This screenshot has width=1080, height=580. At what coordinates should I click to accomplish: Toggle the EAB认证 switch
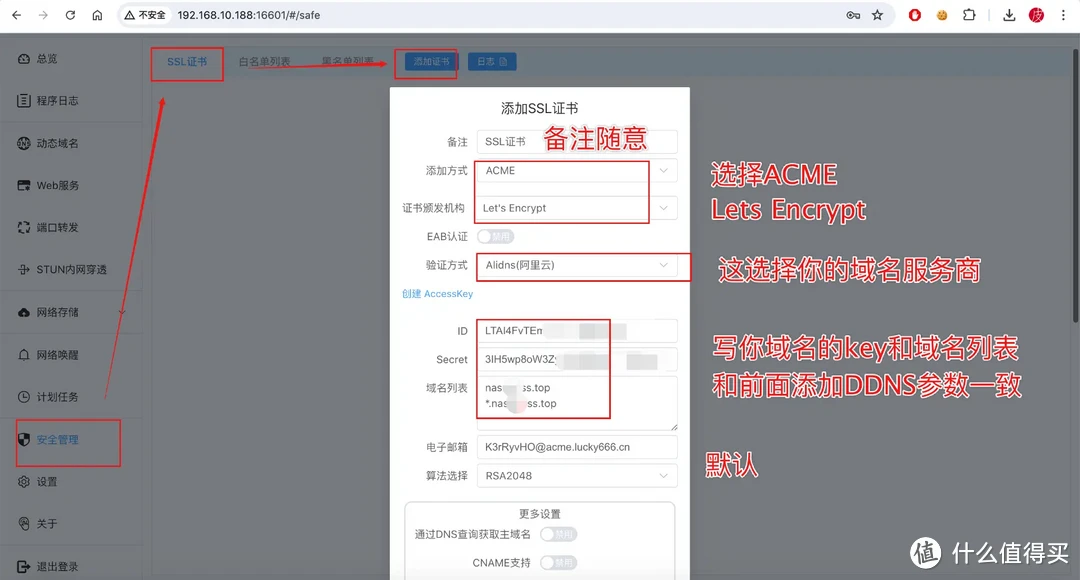[495, 237]
